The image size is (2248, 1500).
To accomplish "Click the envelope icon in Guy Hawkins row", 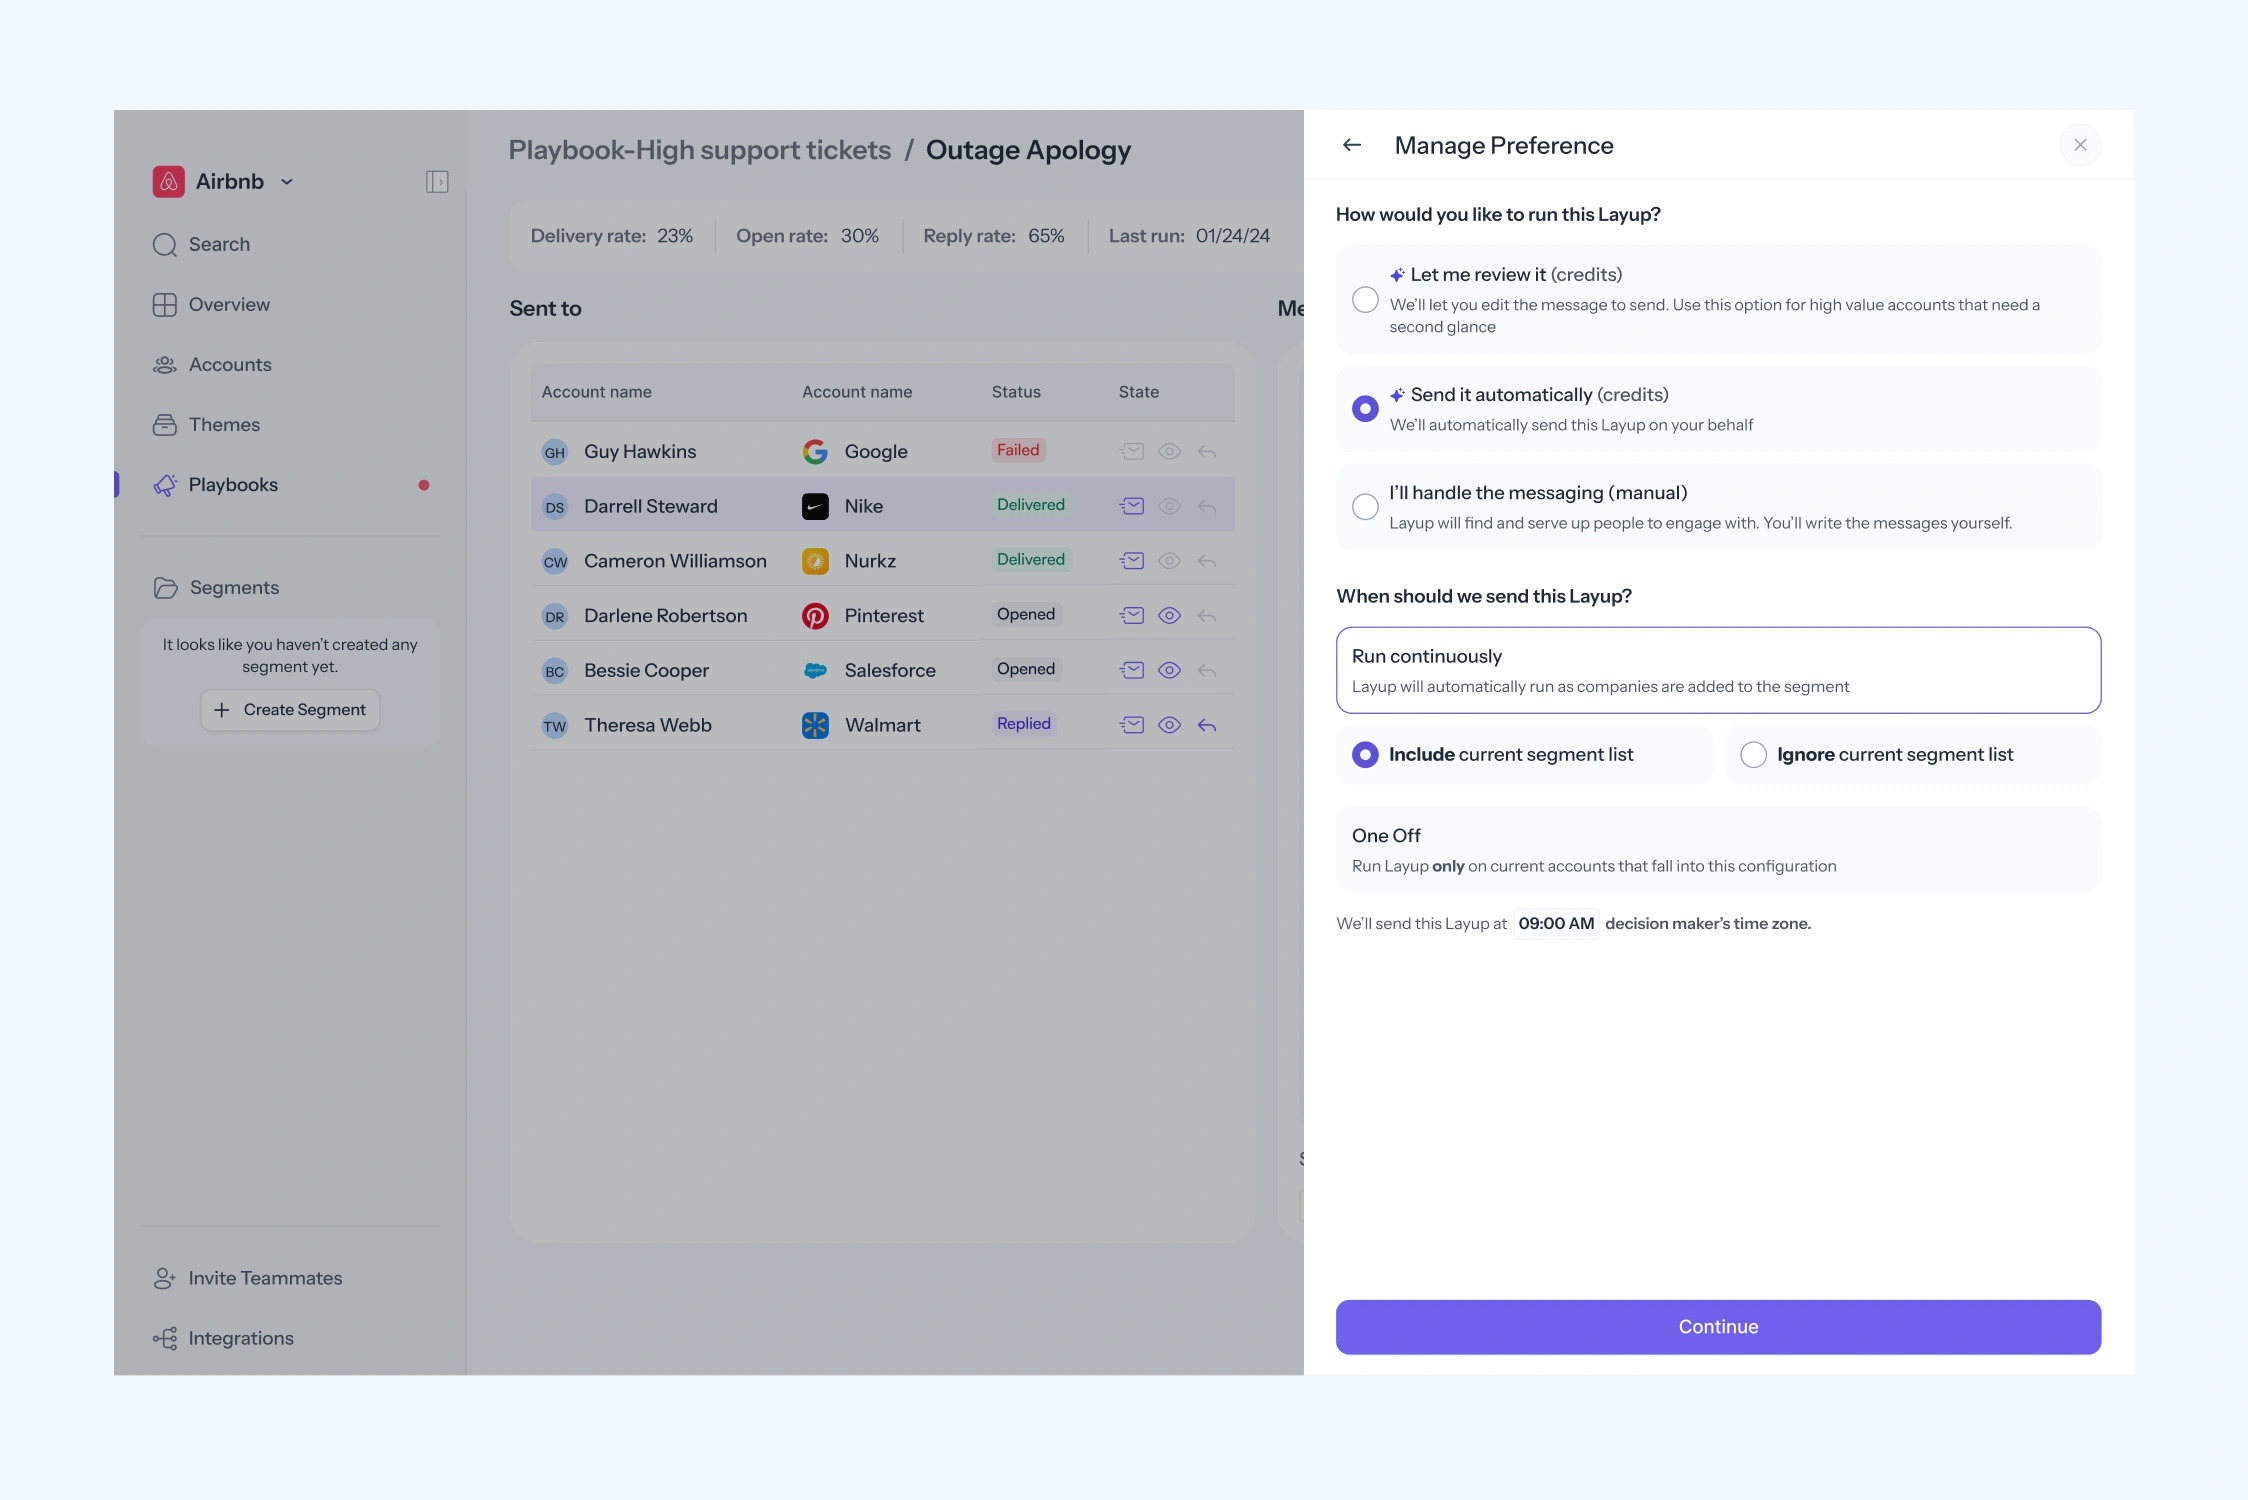I will pyautogui.click(x=1131, y=452).
